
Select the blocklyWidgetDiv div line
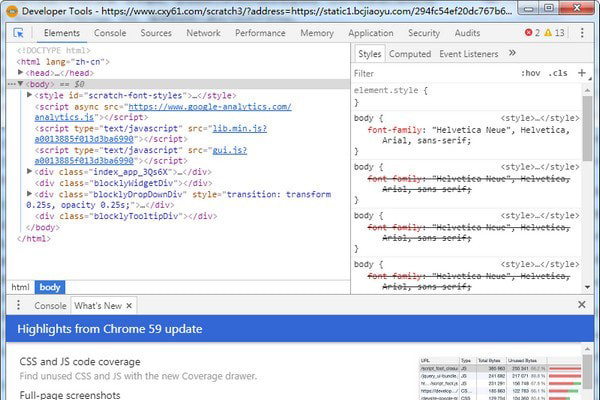[x=124, y=183]
